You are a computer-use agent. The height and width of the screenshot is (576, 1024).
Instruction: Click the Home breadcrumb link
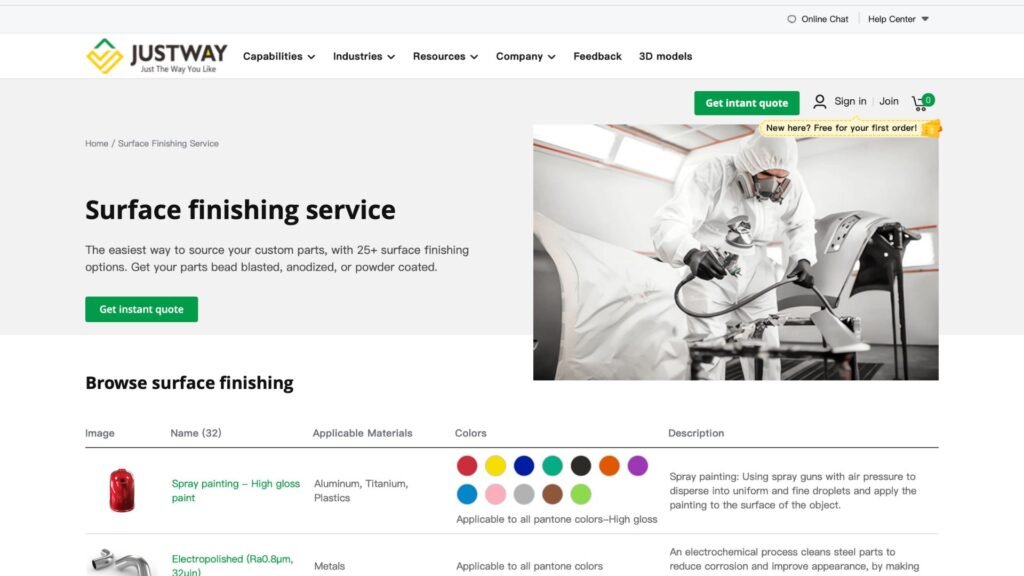click(97, 144)
